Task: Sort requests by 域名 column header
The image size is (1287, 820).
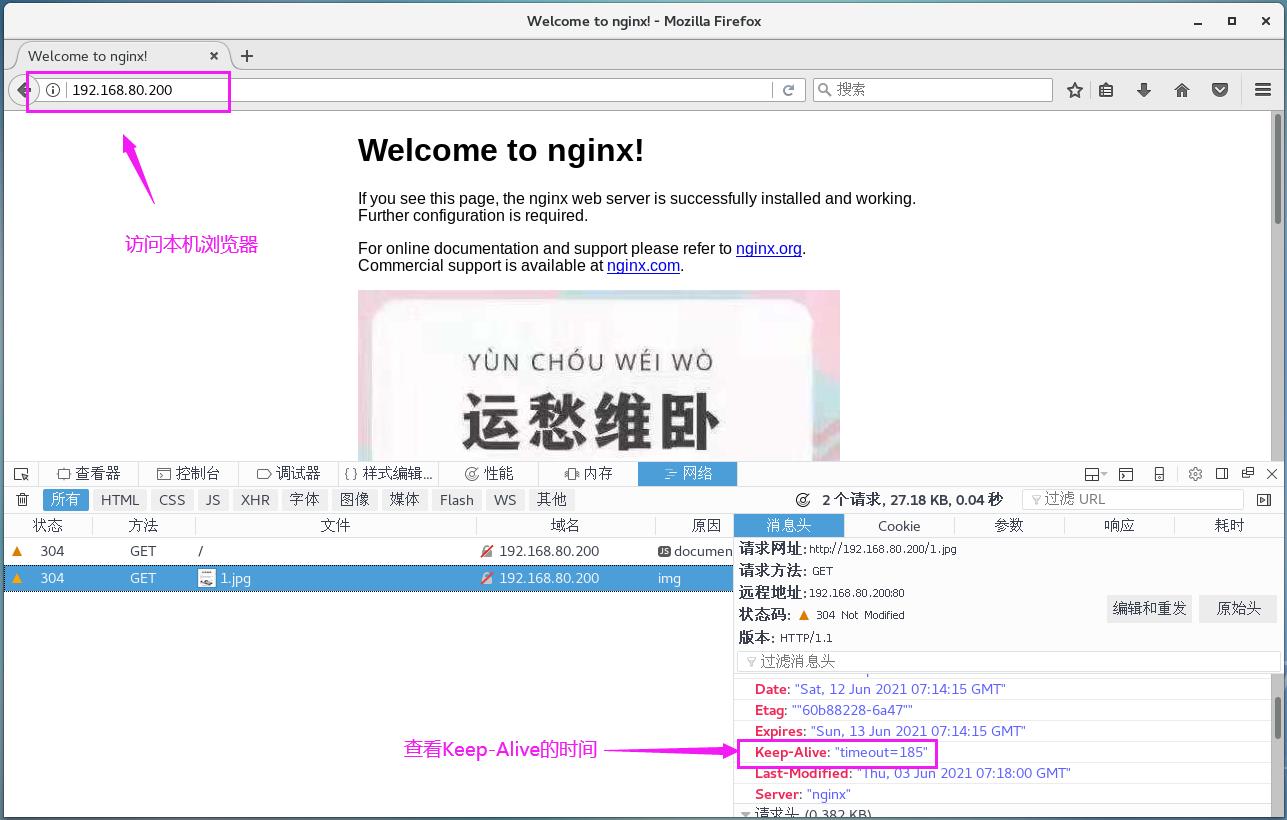Action: tap(565, 525)
